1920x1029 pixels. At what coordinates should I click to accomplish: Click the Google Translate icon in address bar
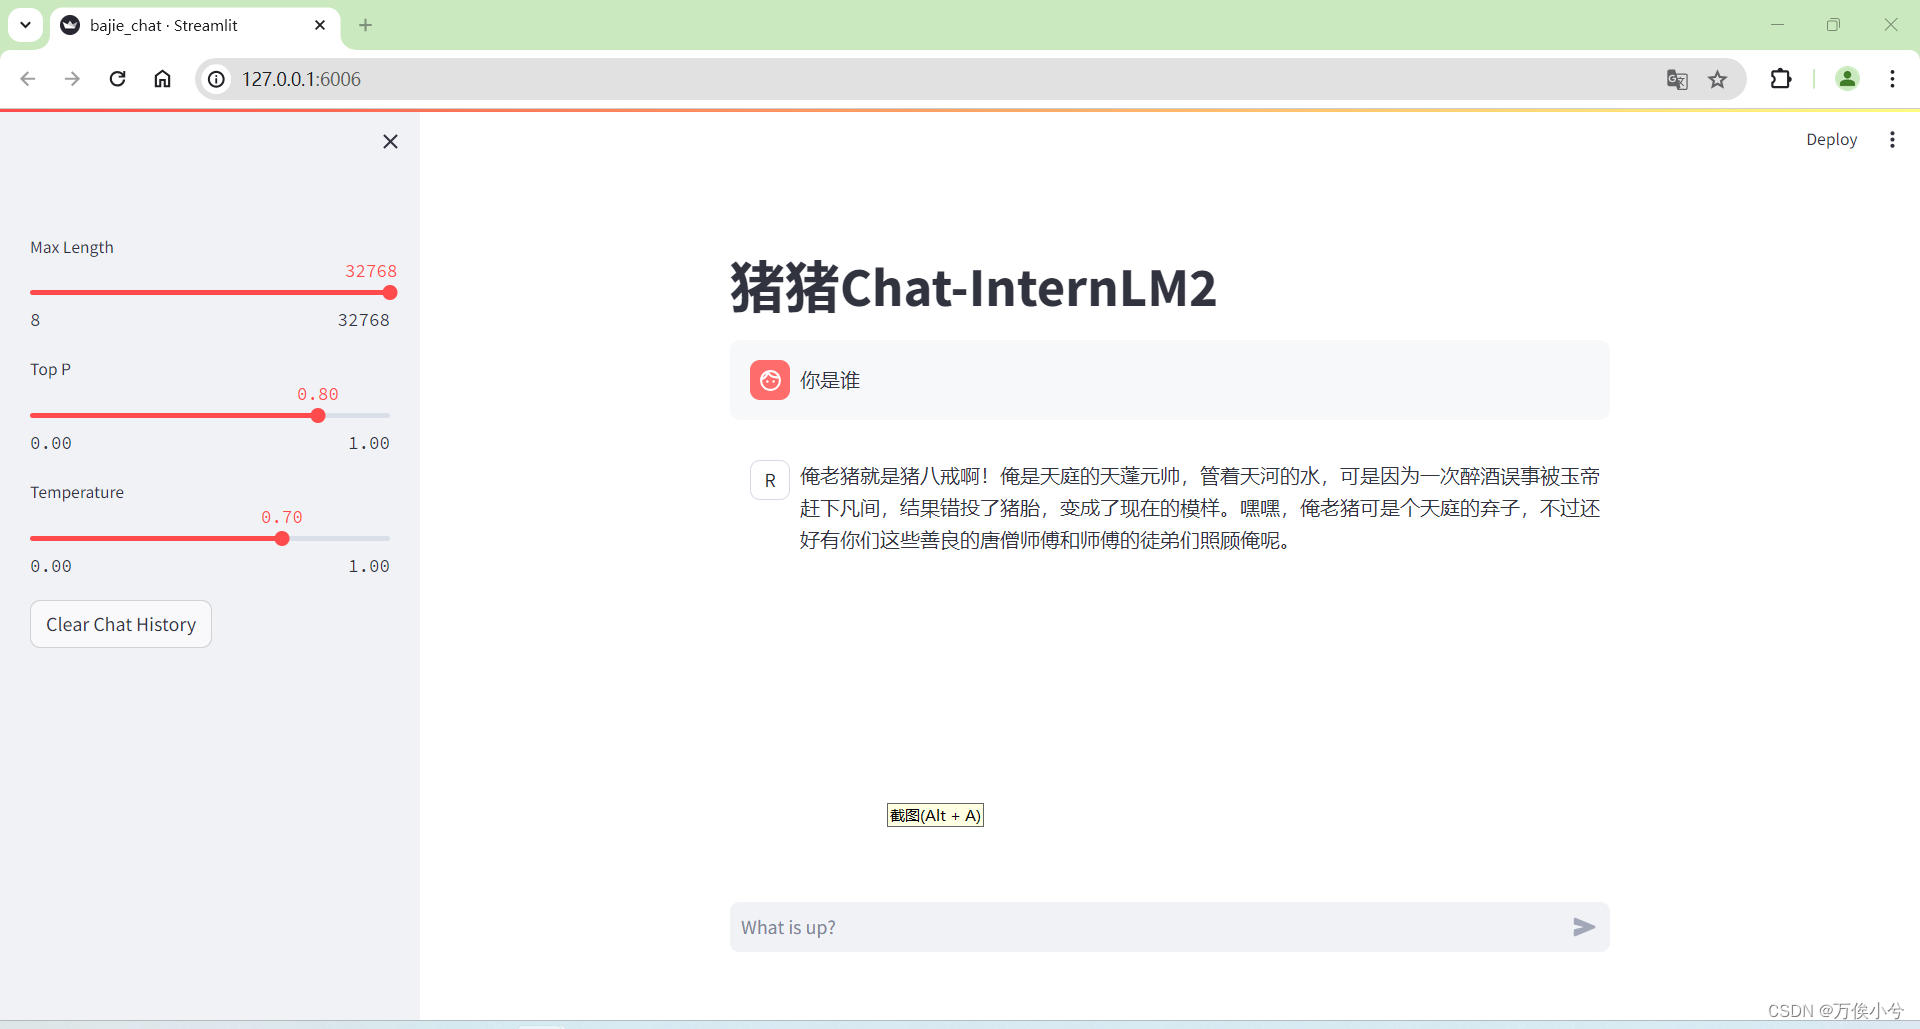1677,79
